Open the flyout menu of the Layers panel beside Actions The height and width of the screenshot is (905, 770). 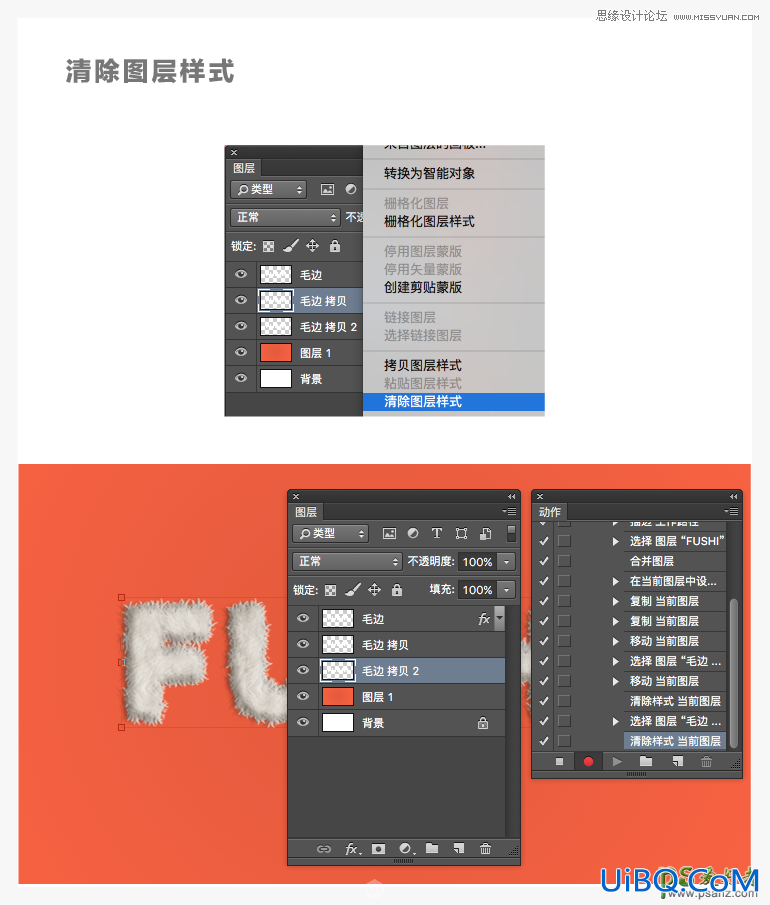[509, 511]
